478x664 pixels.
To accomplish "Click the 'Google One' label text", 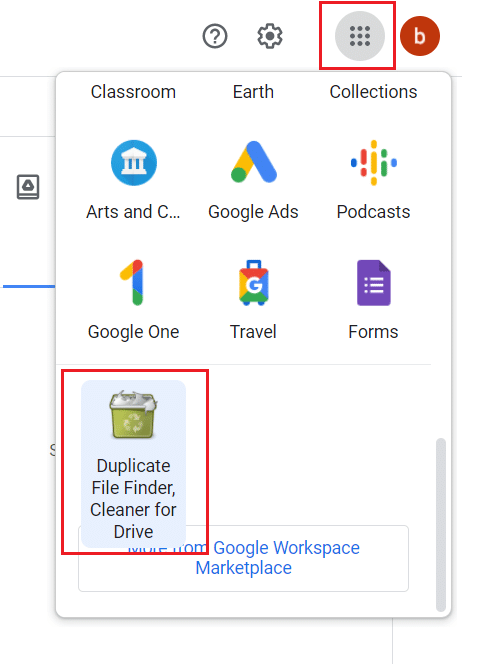I will click(133, 332).
